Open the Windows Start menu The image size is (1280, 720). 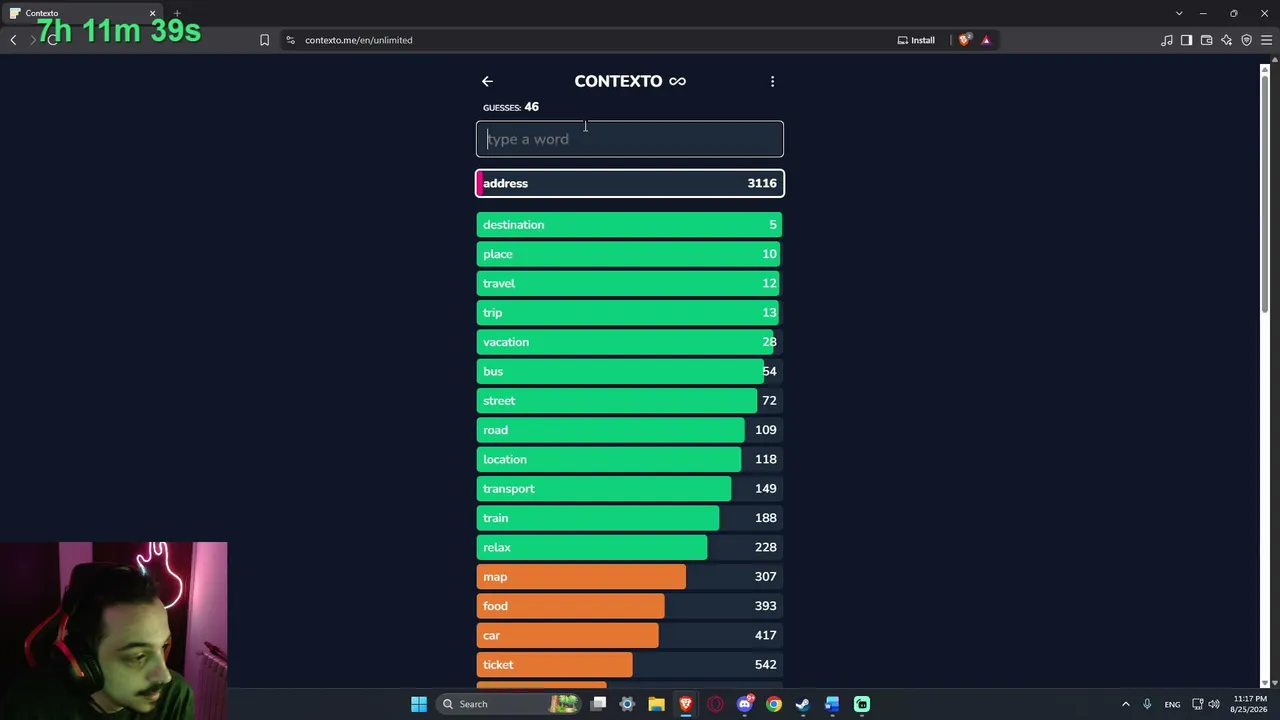pyautogui.click(x=419, y=704)
